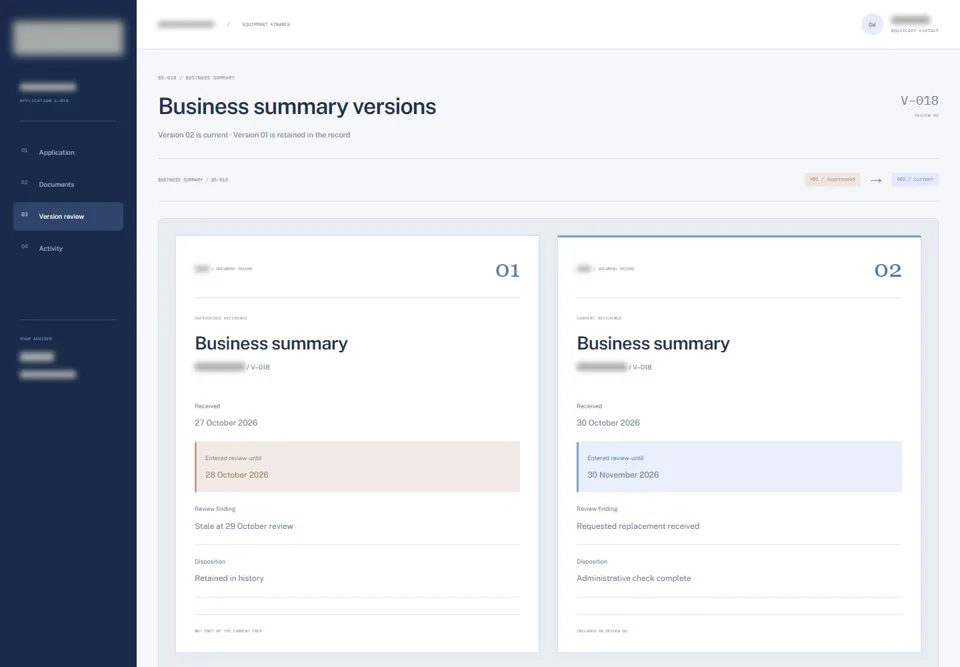Click the large 01 version number
The width and height of the screenshot is (960, 667).
point(508,270)
